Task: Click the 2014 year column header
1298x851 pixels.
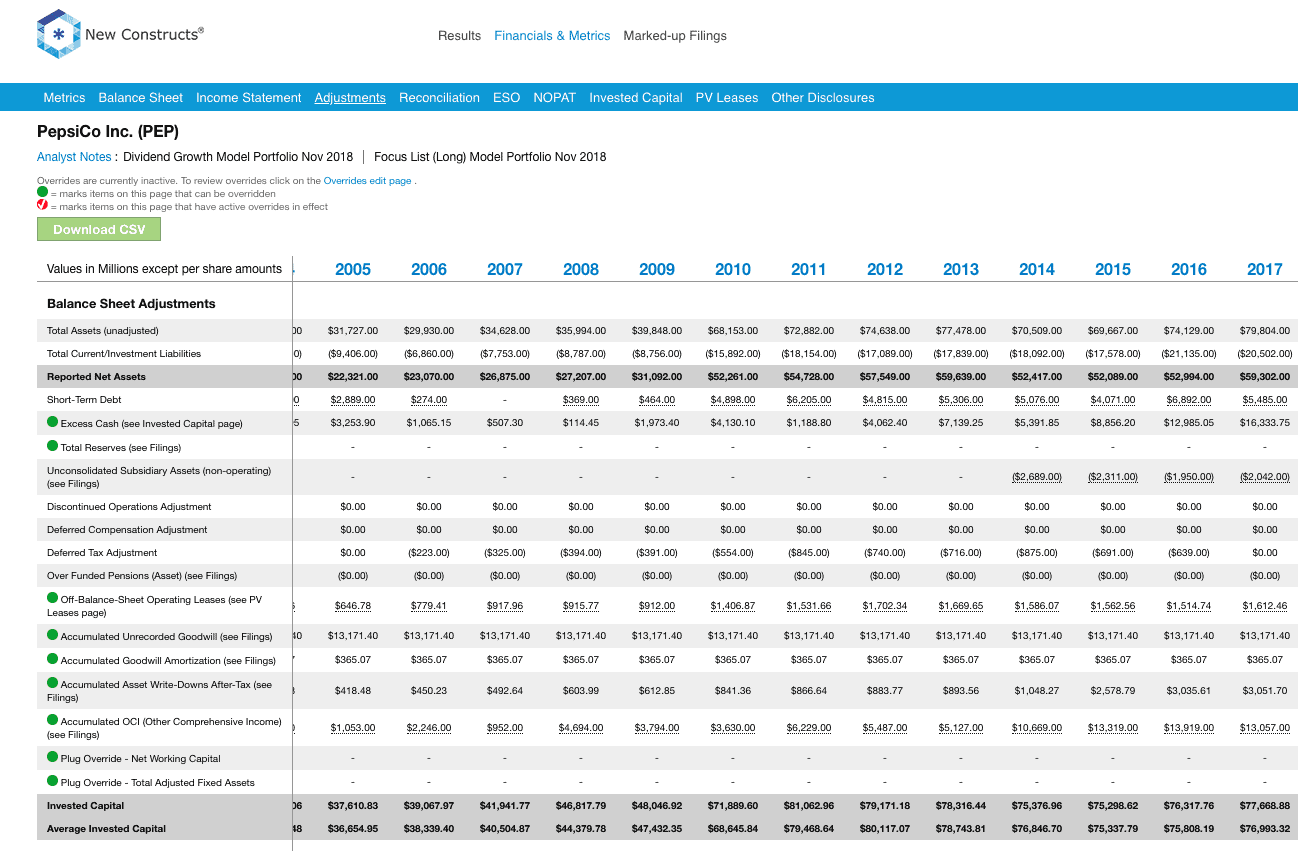Action: point(1037,269)
